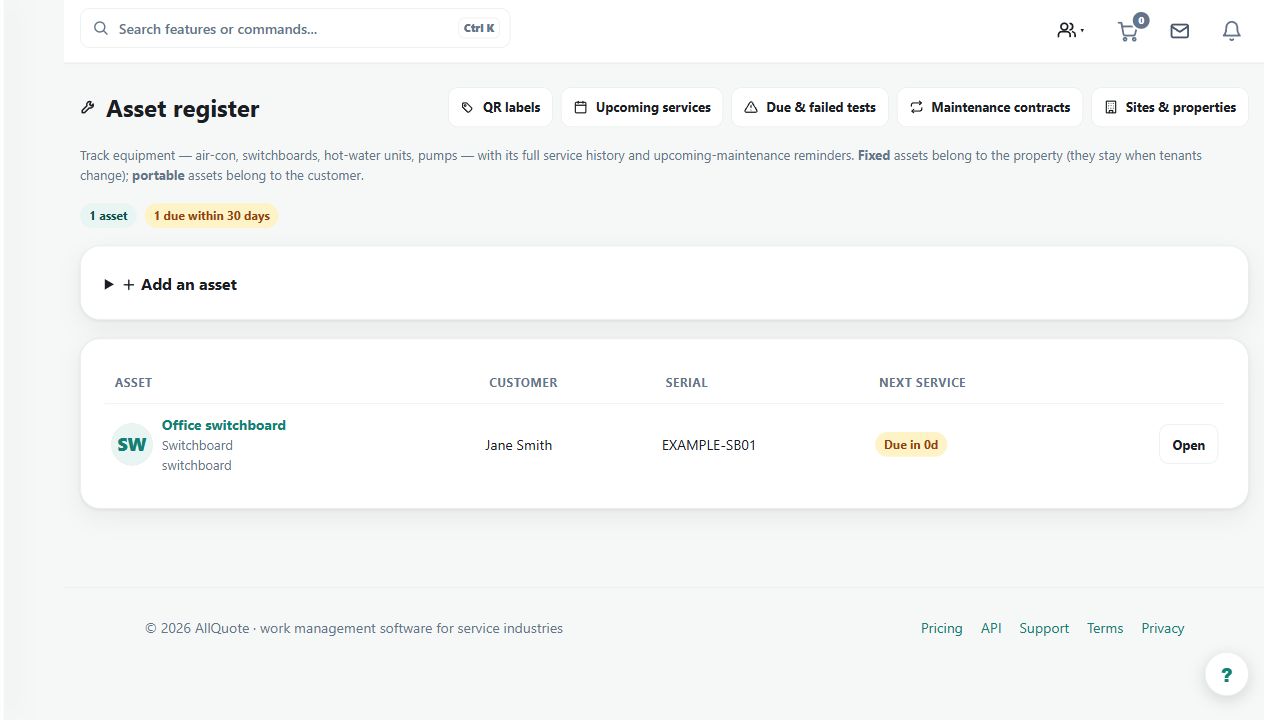This screenshot has width=1264, height=720.
Task: Select the Jane Smith customer cell
Action: (x=518, y=445)
